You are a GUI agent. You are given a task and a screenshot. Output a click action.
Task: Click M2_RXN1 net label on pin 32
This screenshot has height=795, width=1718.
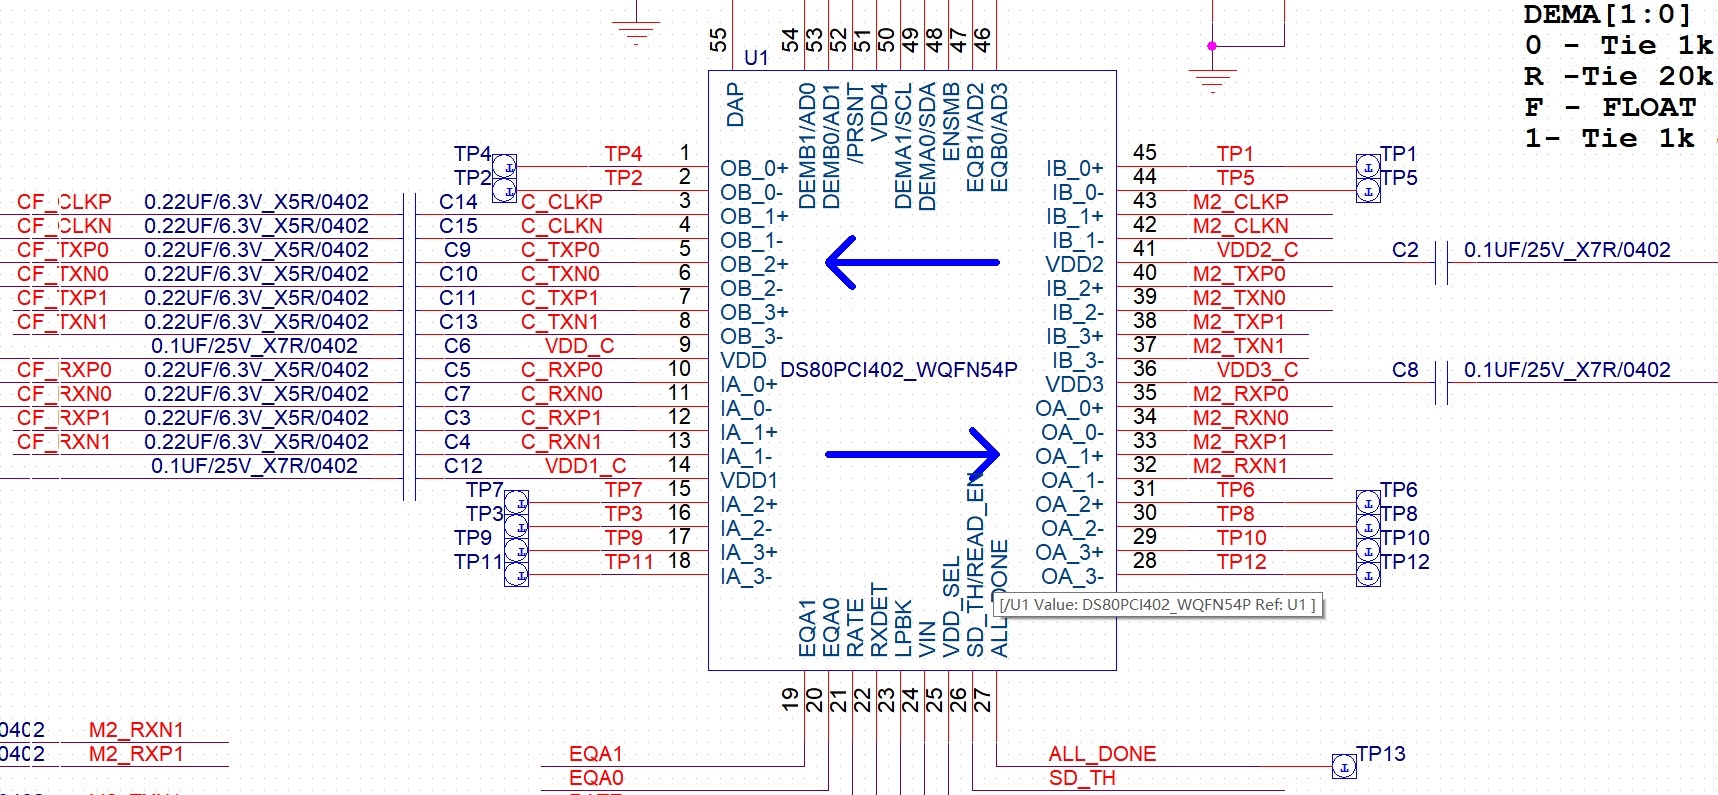point(1240,466)
